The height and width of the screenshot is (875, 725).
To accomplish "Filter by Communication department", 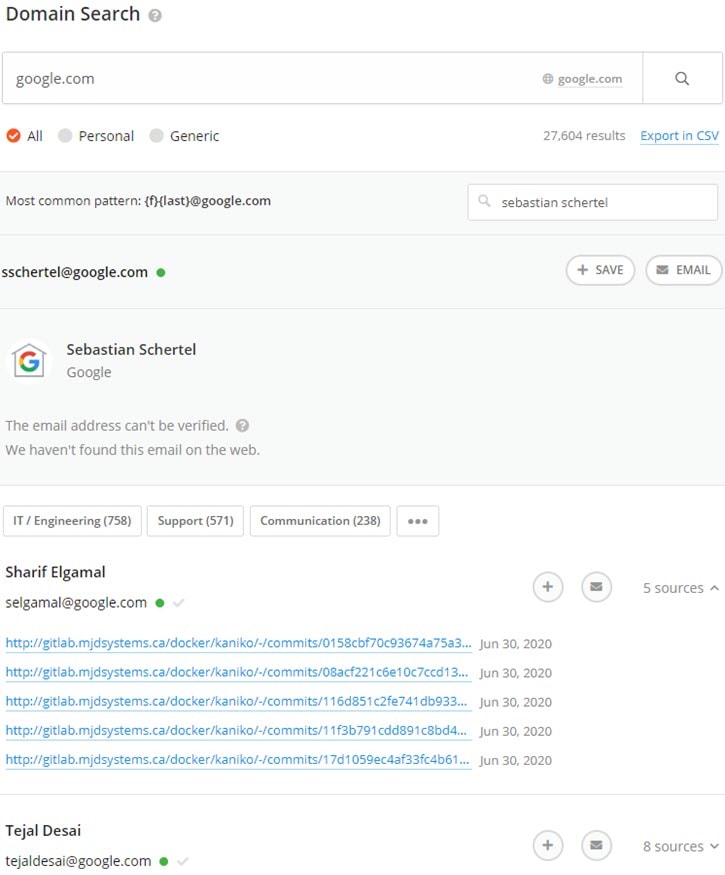I will (320, 521).
